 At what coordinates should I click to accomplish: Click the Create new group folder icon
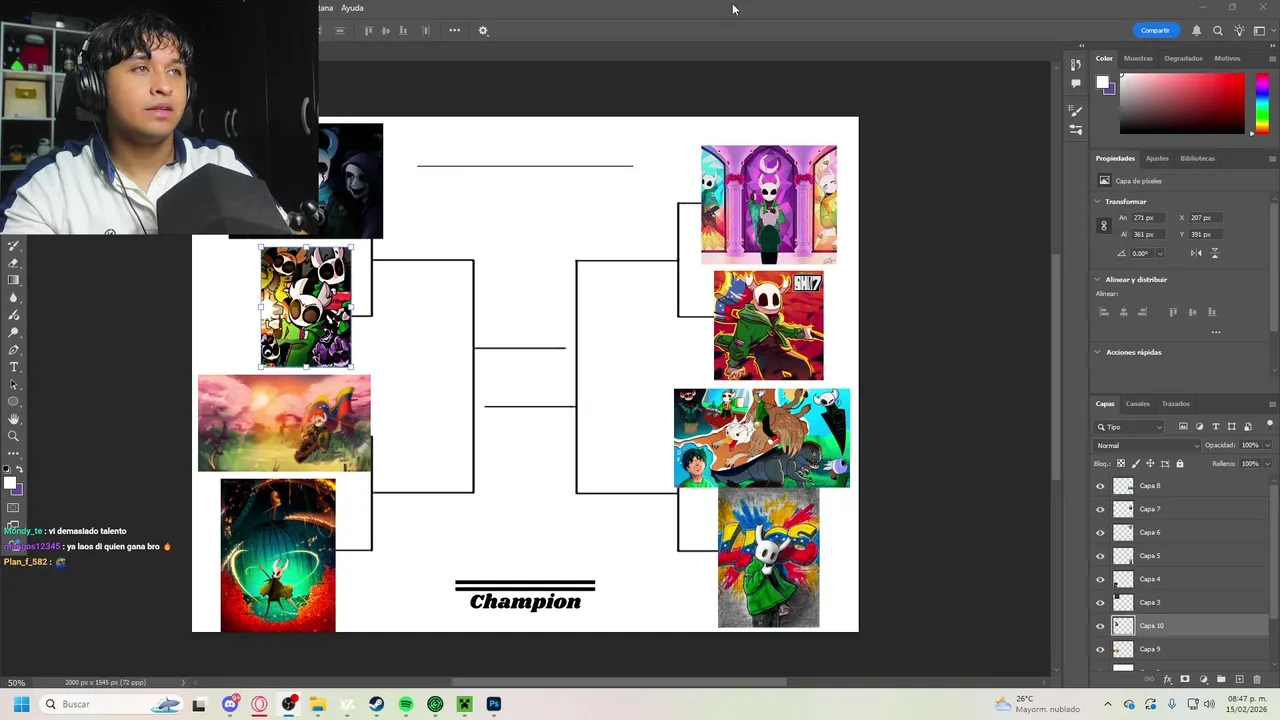pos(1221,679)
